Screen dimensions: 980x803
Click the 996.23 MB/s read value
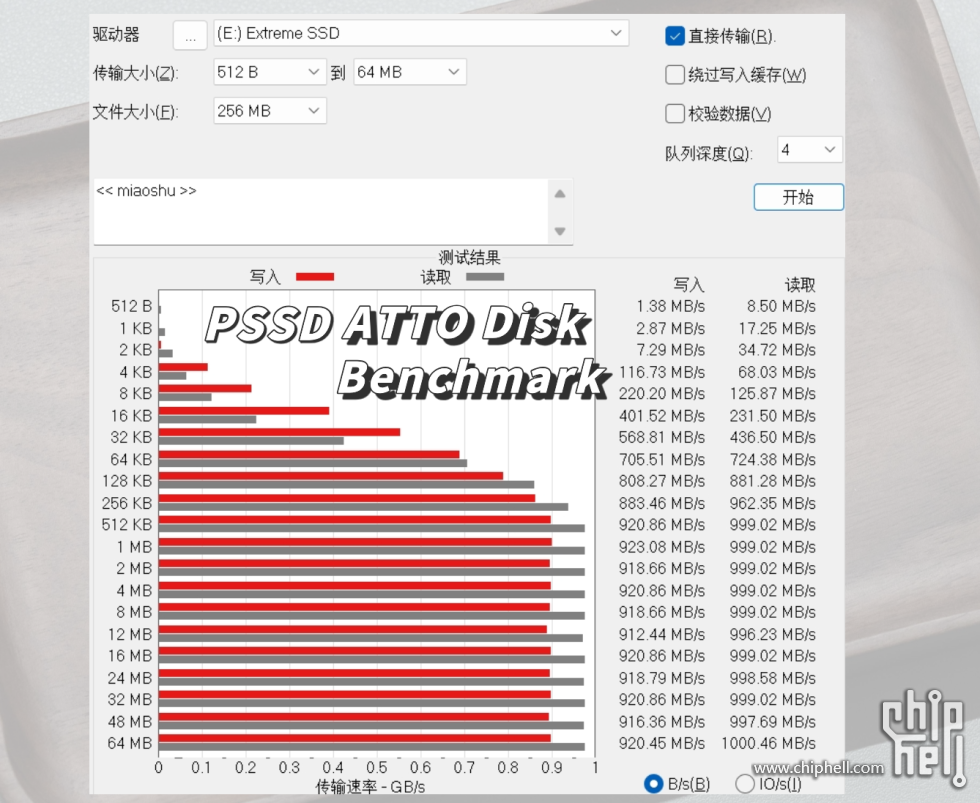[772, 634]
